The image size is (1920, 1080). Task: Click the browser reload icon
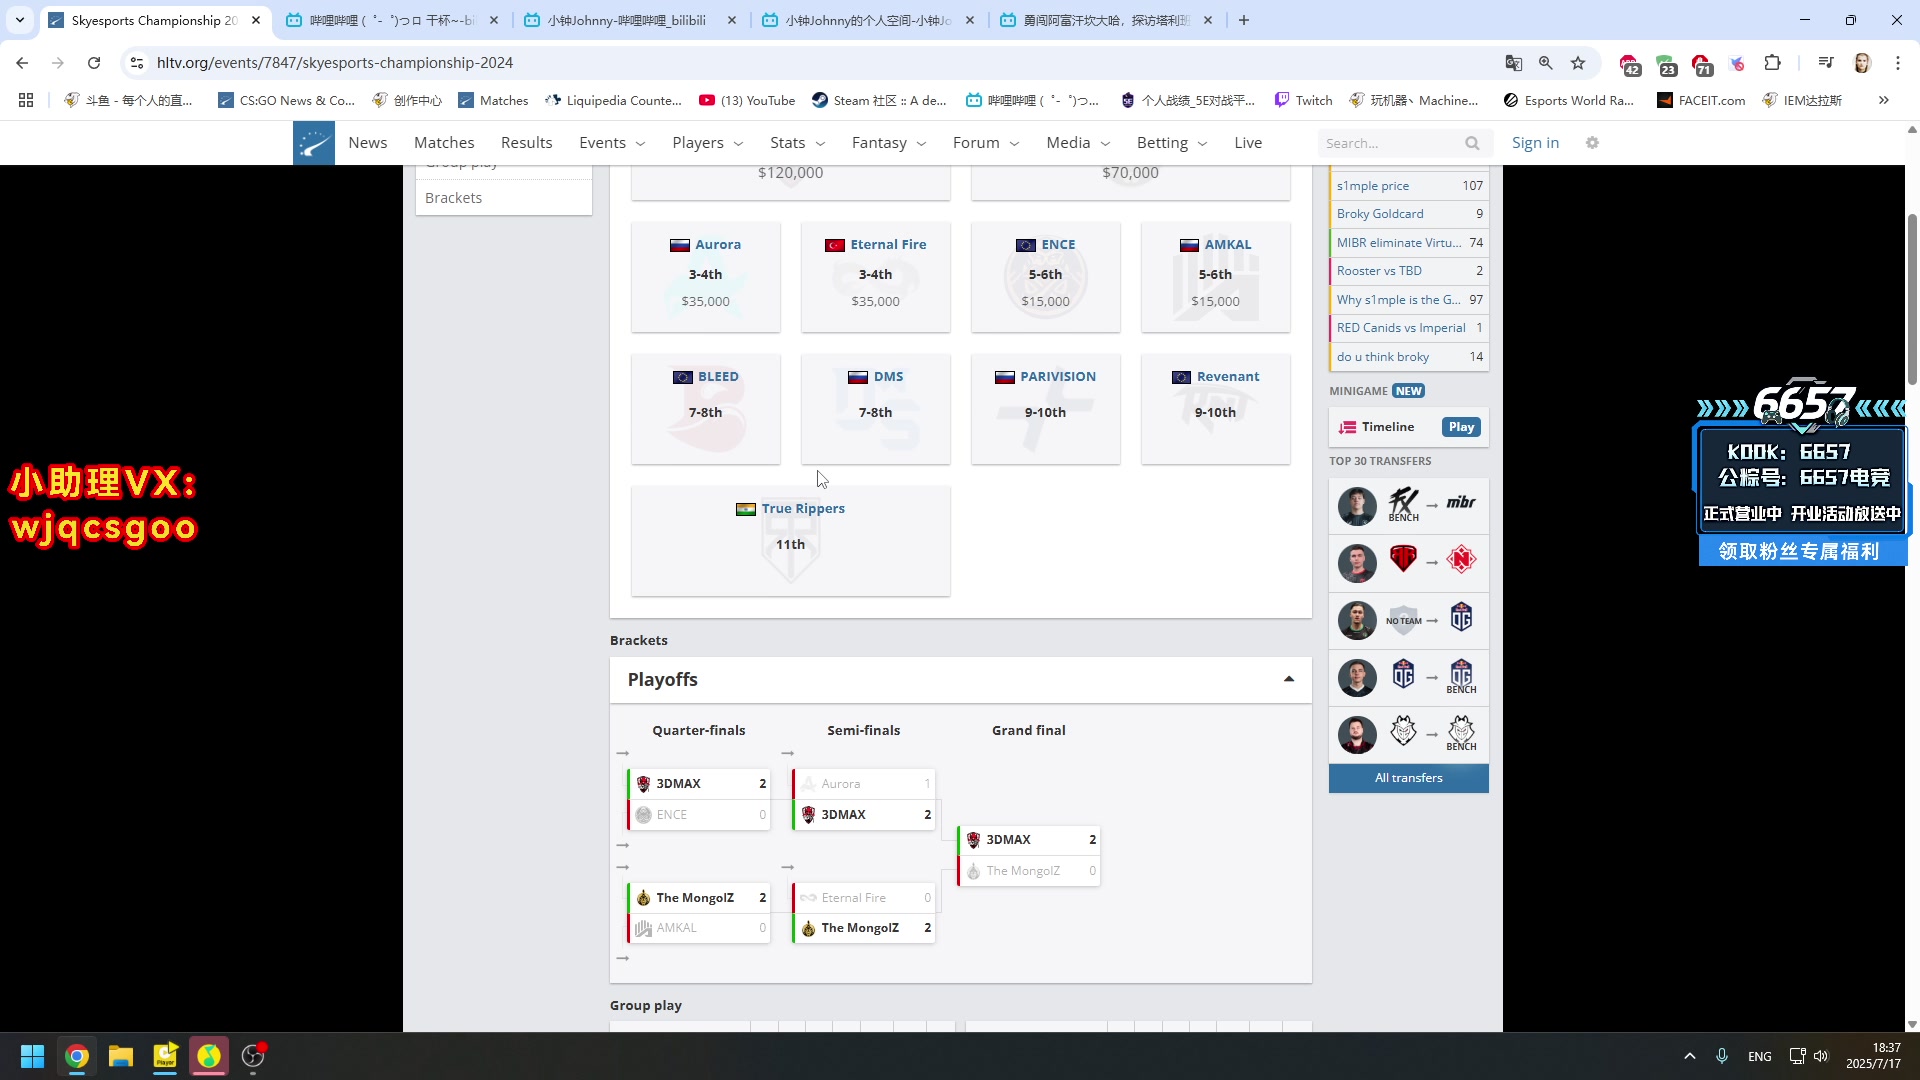[x=94, y=63]
